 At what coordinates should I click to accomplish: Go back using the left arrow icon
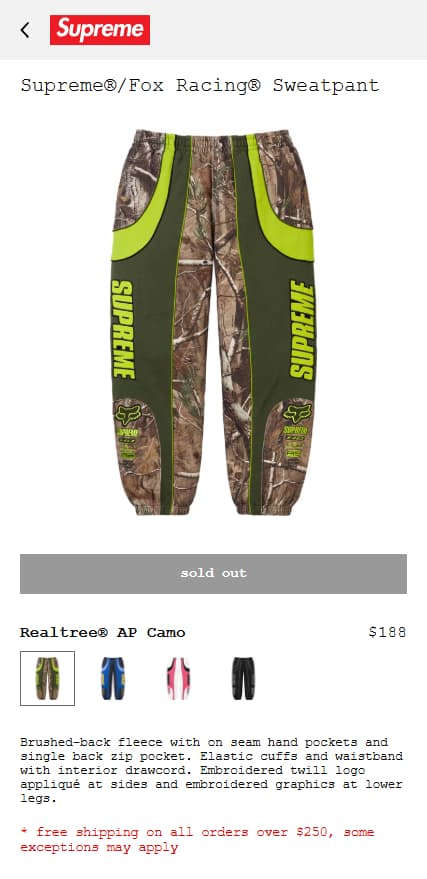point(25,30)
